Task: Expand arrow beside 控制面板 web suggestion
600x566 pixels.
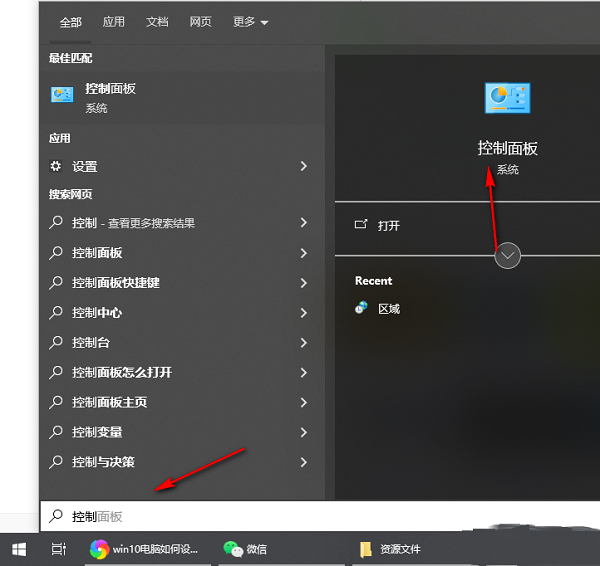Action: [304, 253]
